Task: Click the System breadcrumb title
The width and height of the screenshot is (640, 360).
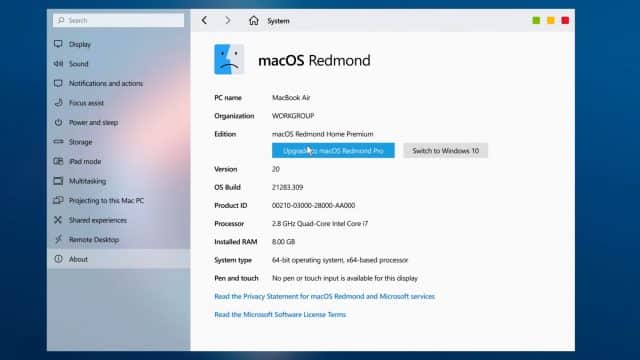Action: click(x=278, y=21)
